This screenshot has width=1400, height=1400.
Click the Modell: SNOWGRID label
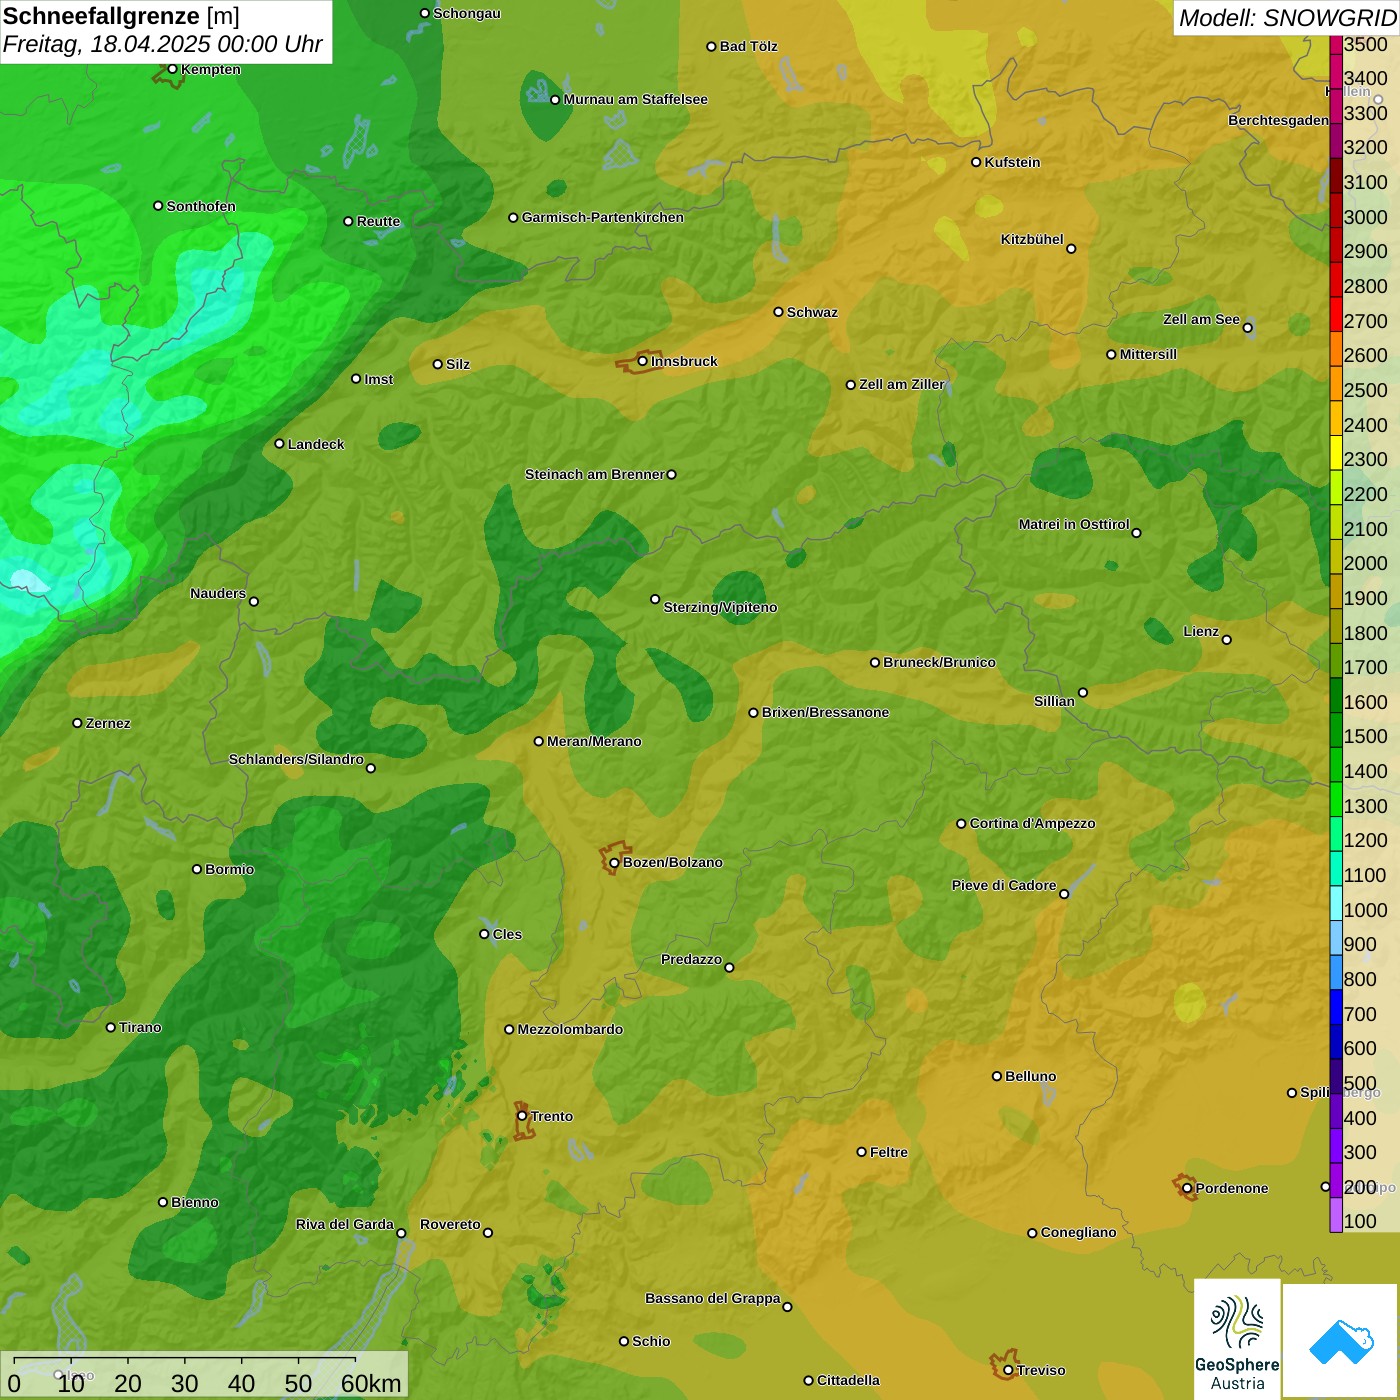pyautogui.click(x=1287, y=17)
